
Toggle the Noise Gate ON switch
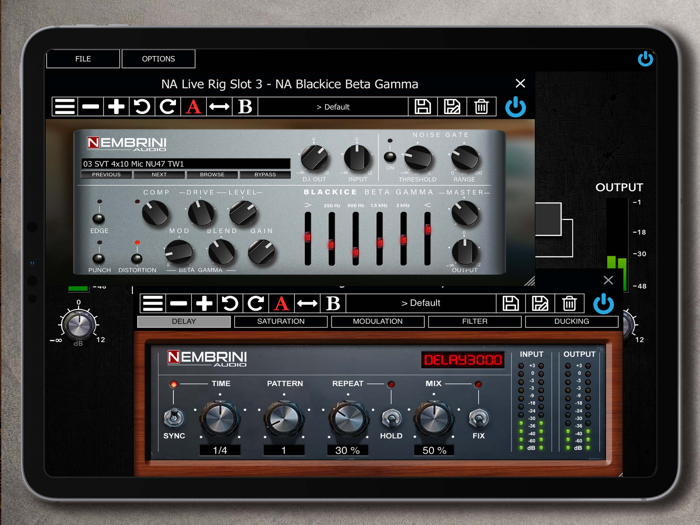390,157
